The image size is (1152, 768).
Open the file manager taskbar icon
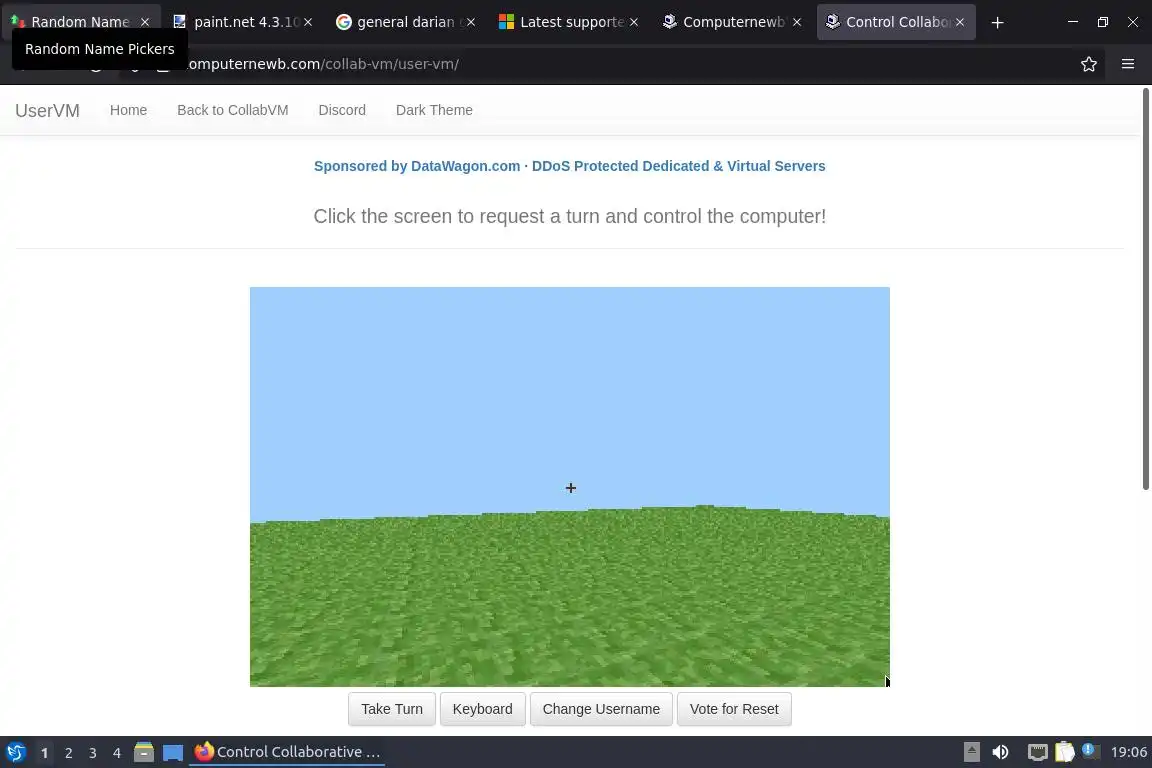coord(144,752)
